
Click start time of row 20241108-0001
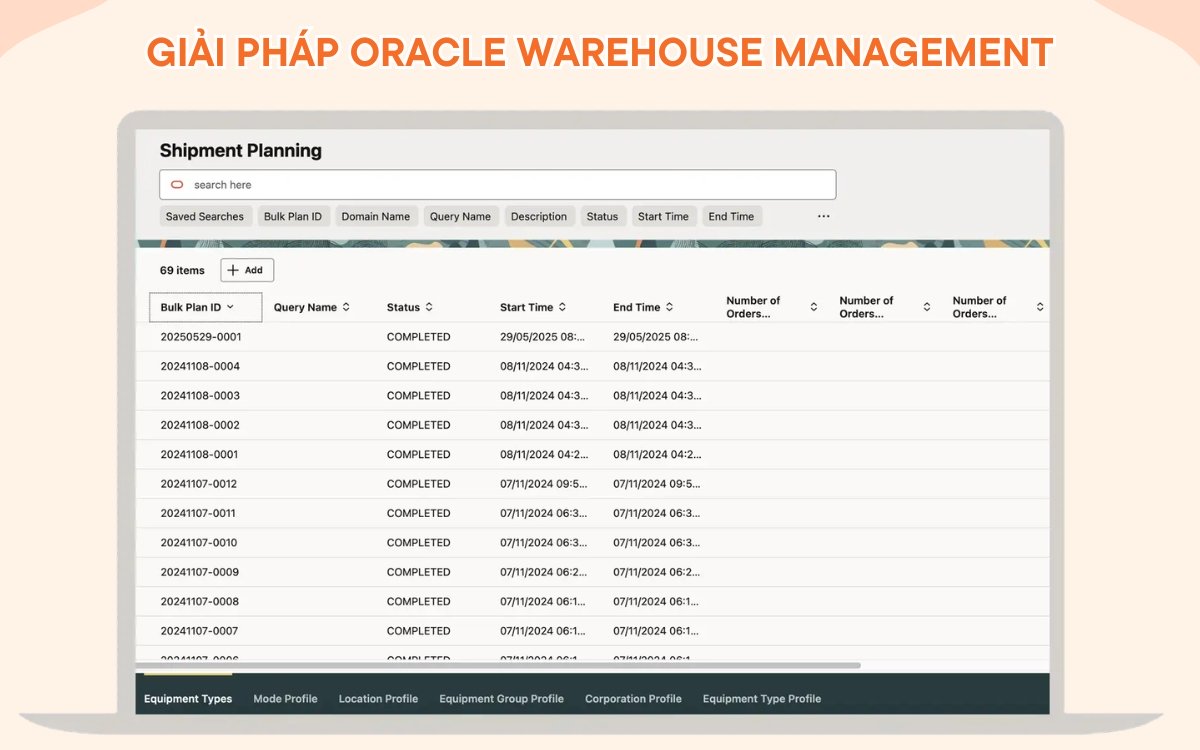tap(543, 454)
